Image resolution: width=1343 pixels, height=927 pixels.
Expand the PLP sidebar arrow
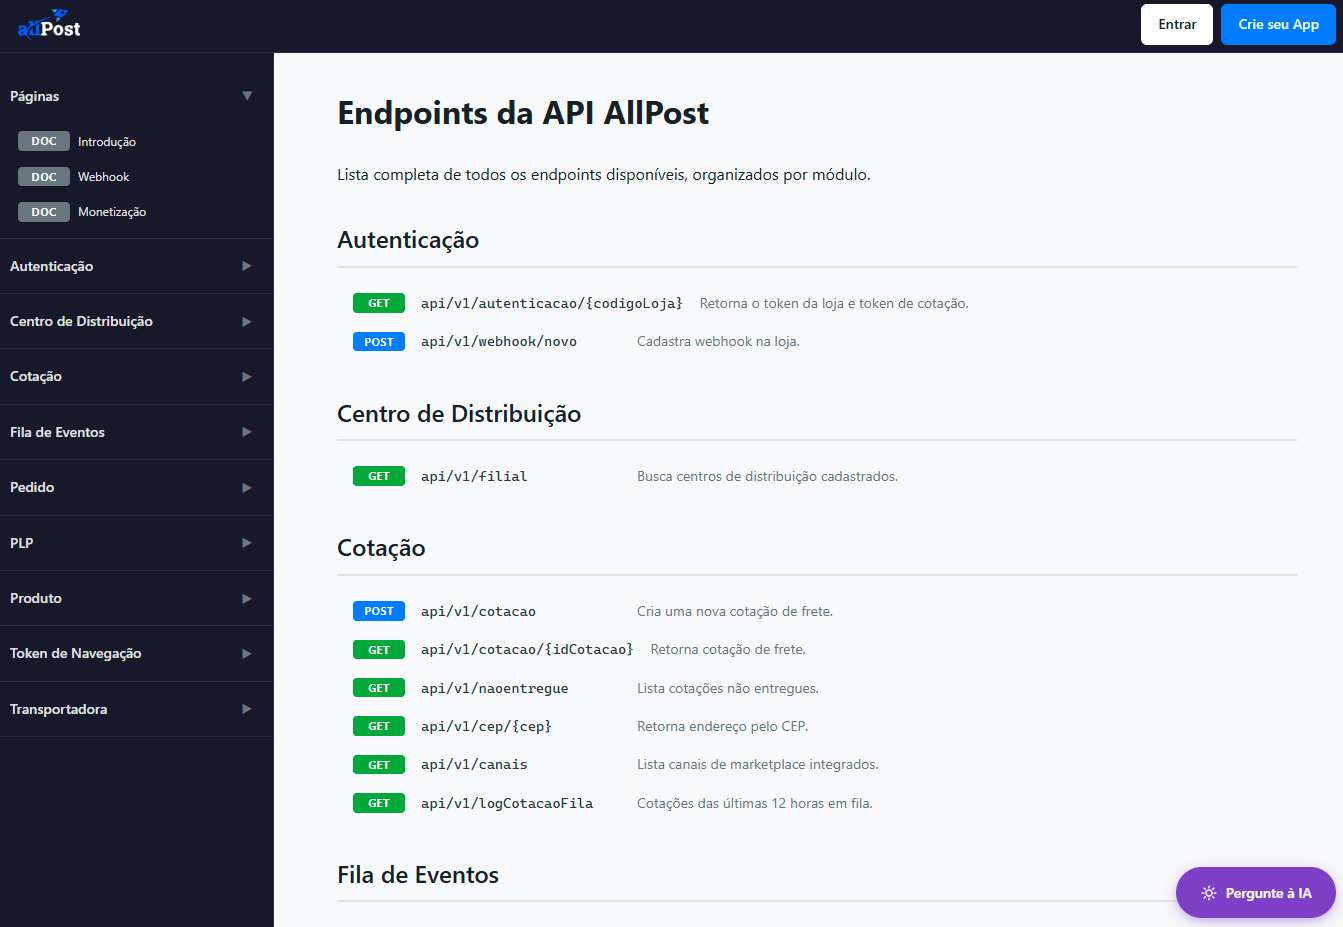(247, 543)
